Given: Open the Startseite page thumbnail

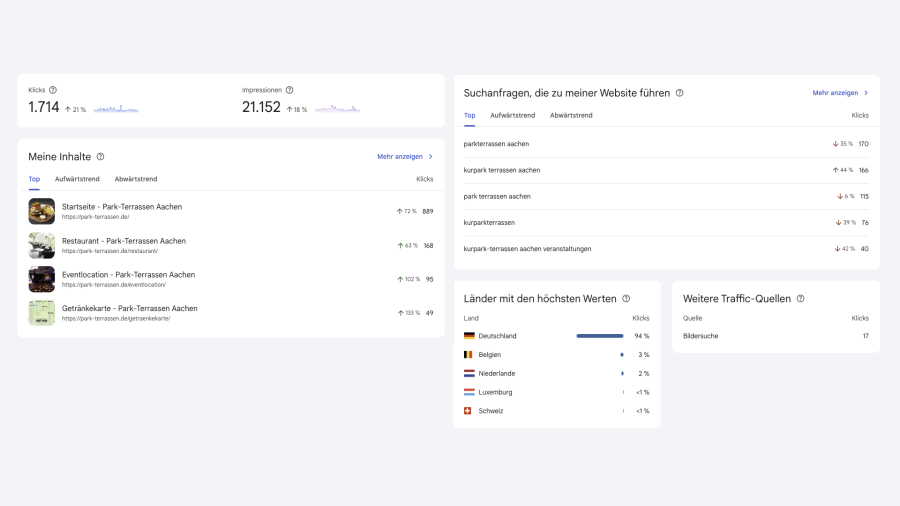Looking at the screenshot, I should coord(42,211).
